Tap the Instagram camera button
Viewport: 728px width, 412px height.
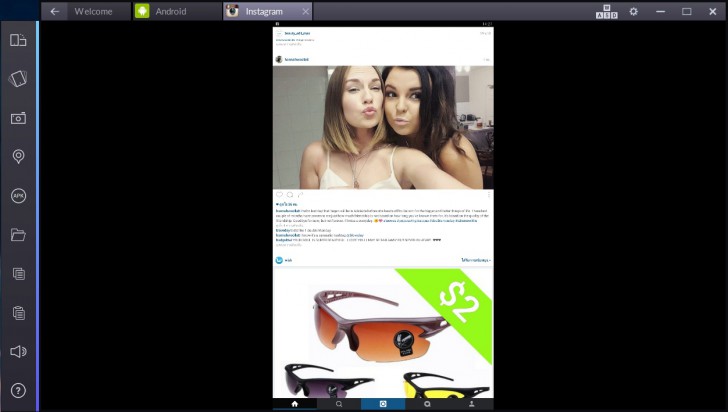tap(383, 404)
